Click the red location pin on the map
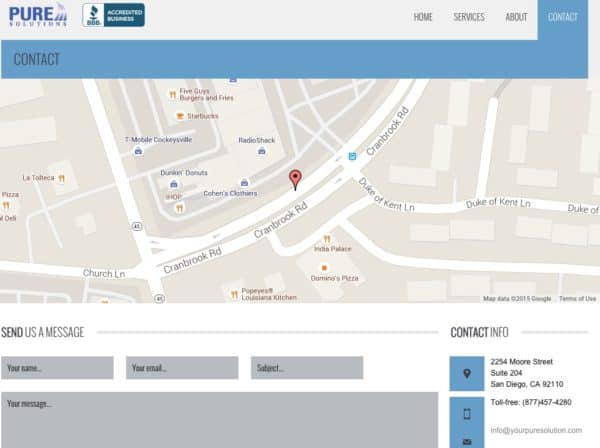Viewport: 600px width, 448px height. click(x=295, y=179)
